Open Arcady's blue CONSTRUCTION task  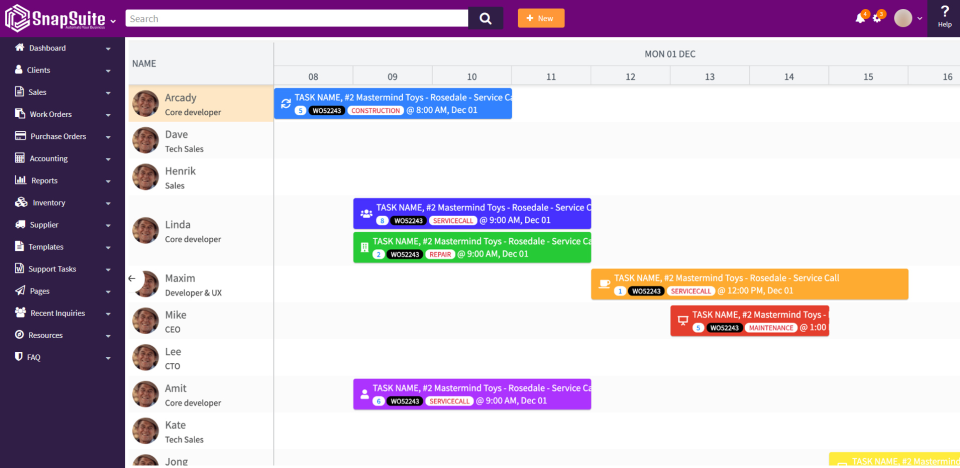coord(392,104)
